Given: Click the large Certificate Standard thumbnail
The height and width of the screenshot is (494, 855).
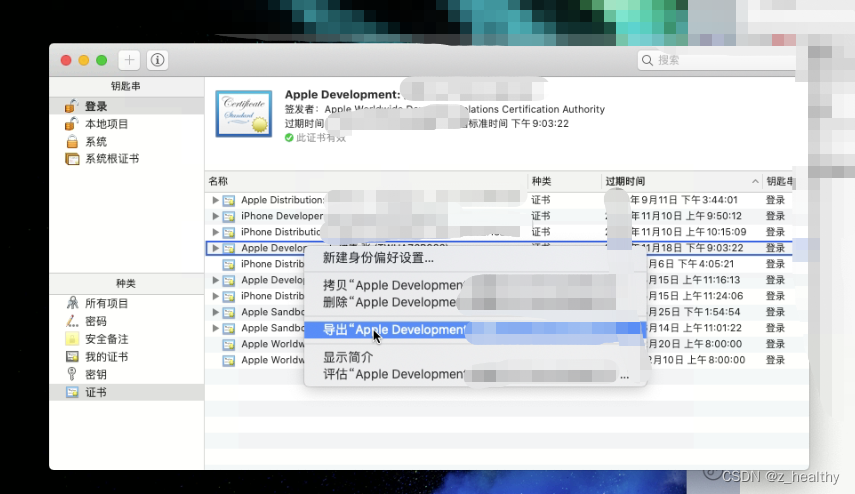Looking at the screenshot, I should point(244,113).
